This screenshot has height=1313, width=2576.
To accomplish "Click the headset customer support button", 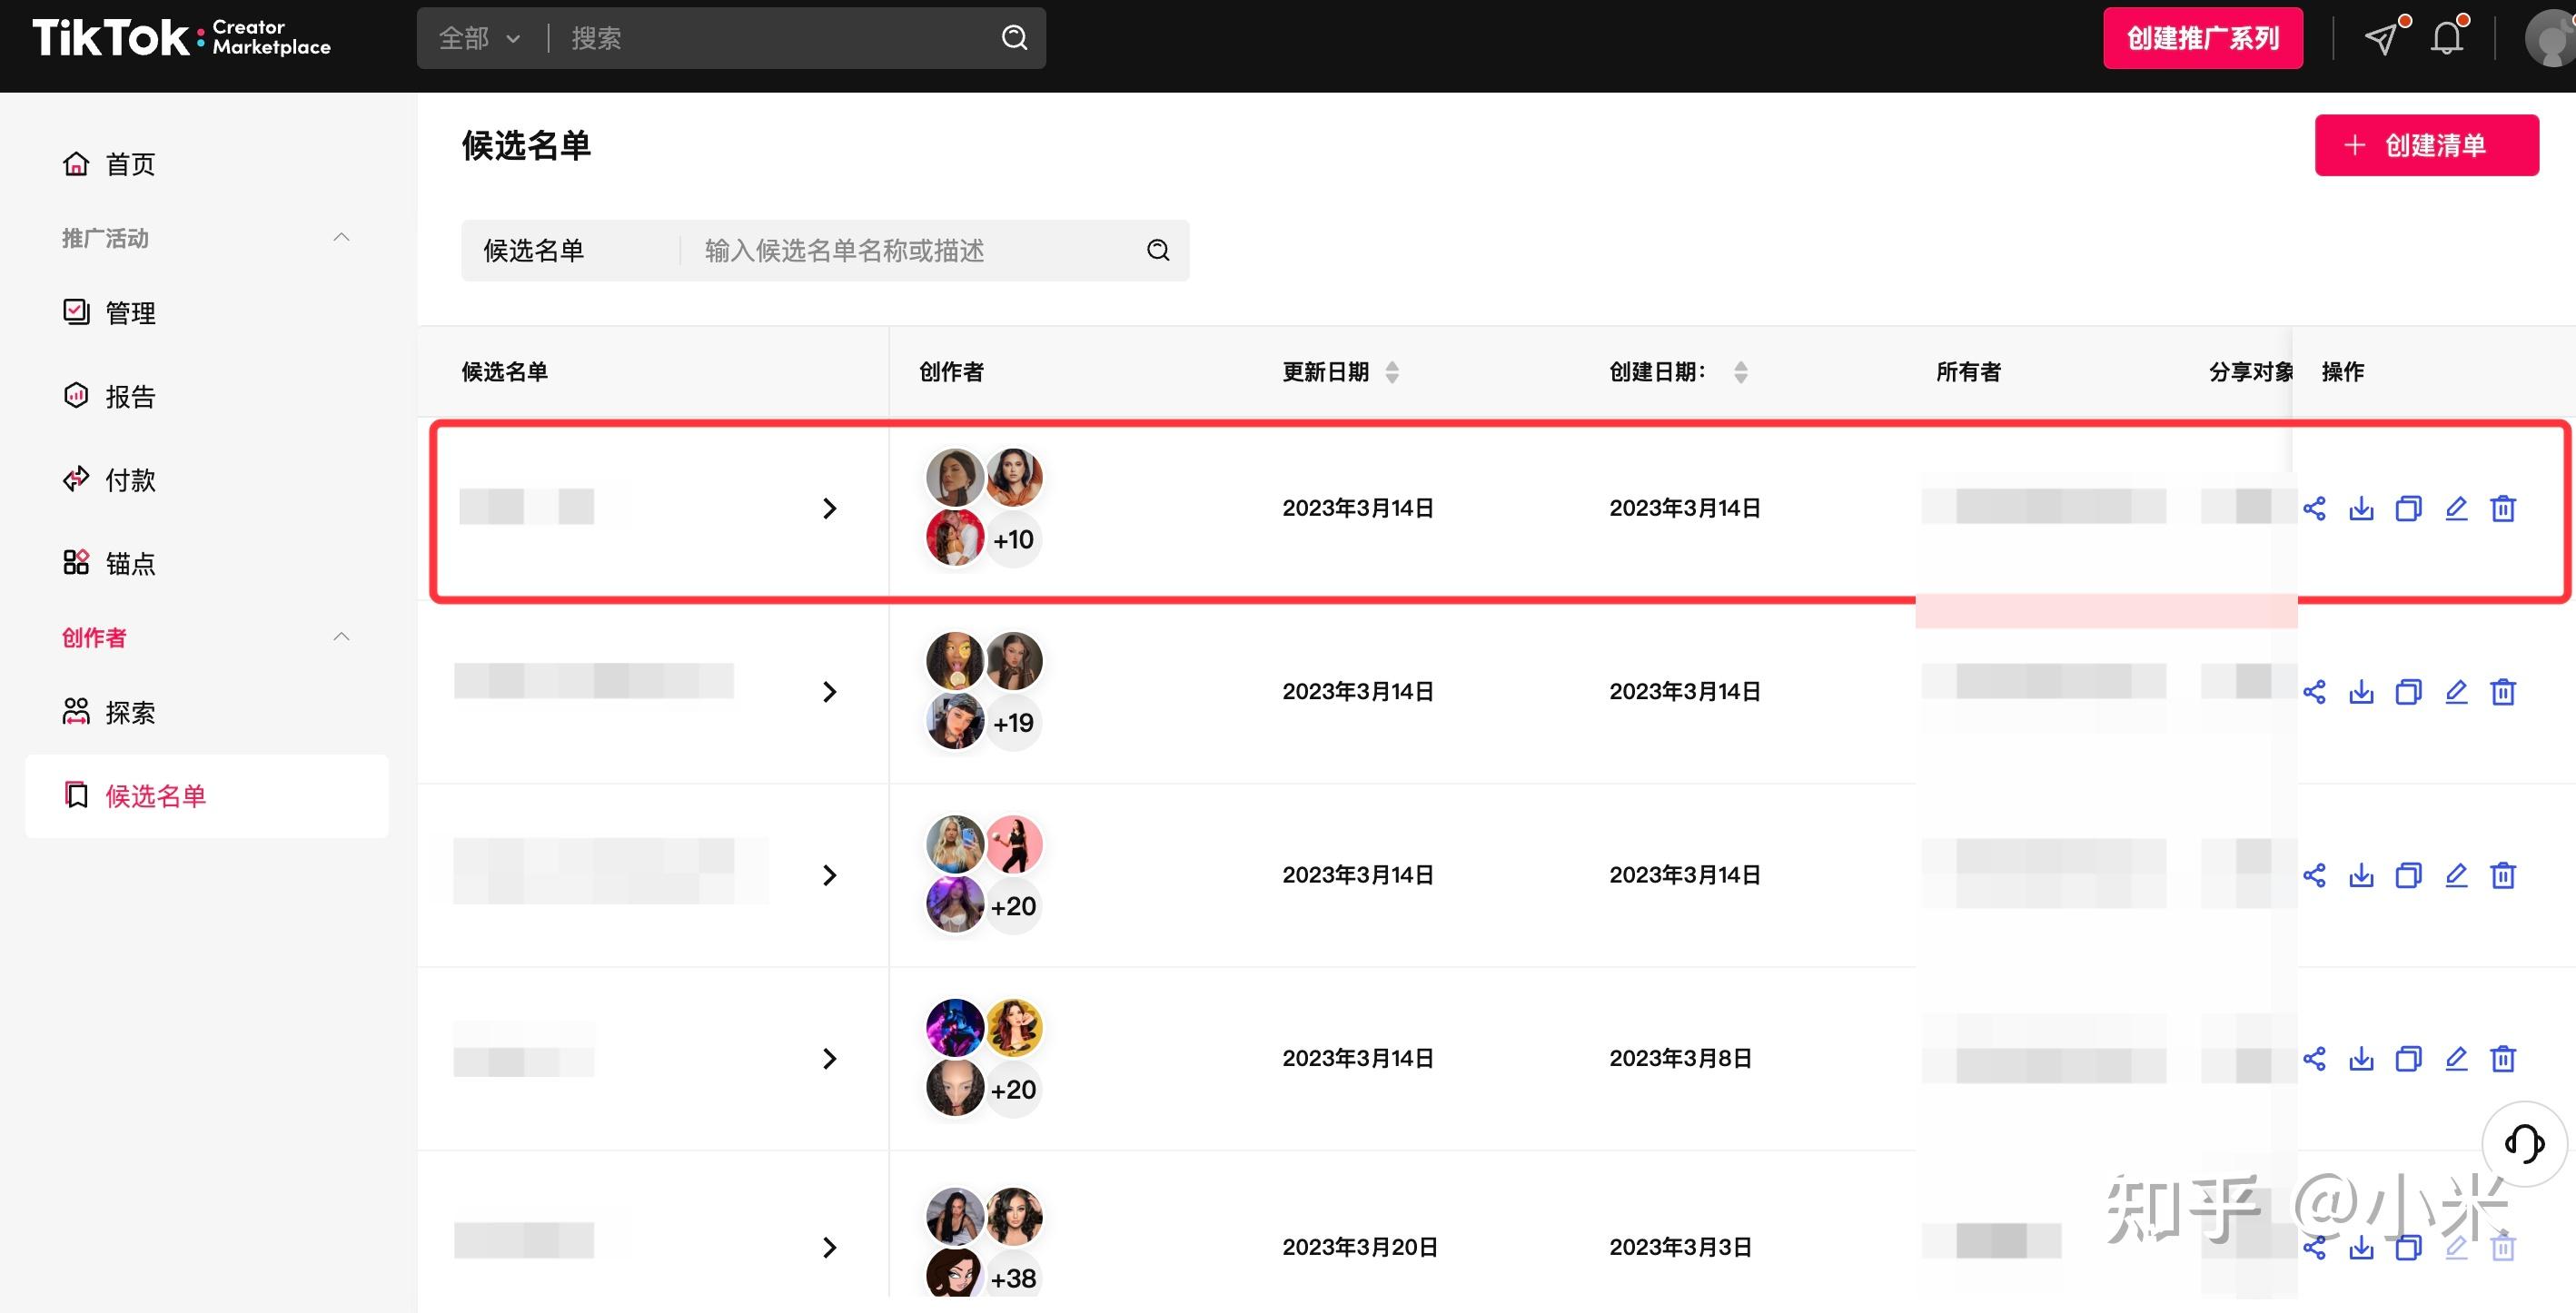I will (2524, 1143).
